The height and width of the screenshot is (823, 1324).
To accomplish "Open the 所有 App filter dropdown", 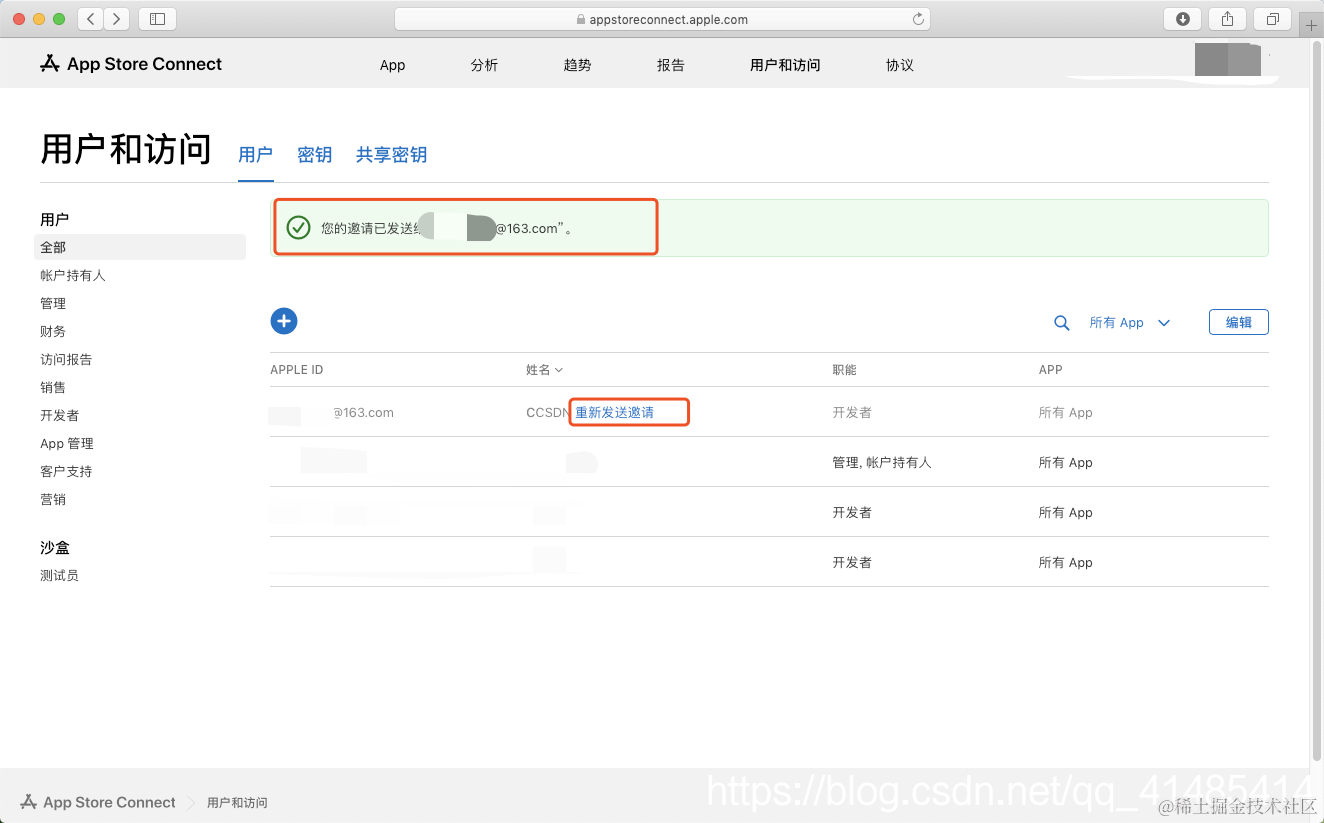I will pos(1129,323).
